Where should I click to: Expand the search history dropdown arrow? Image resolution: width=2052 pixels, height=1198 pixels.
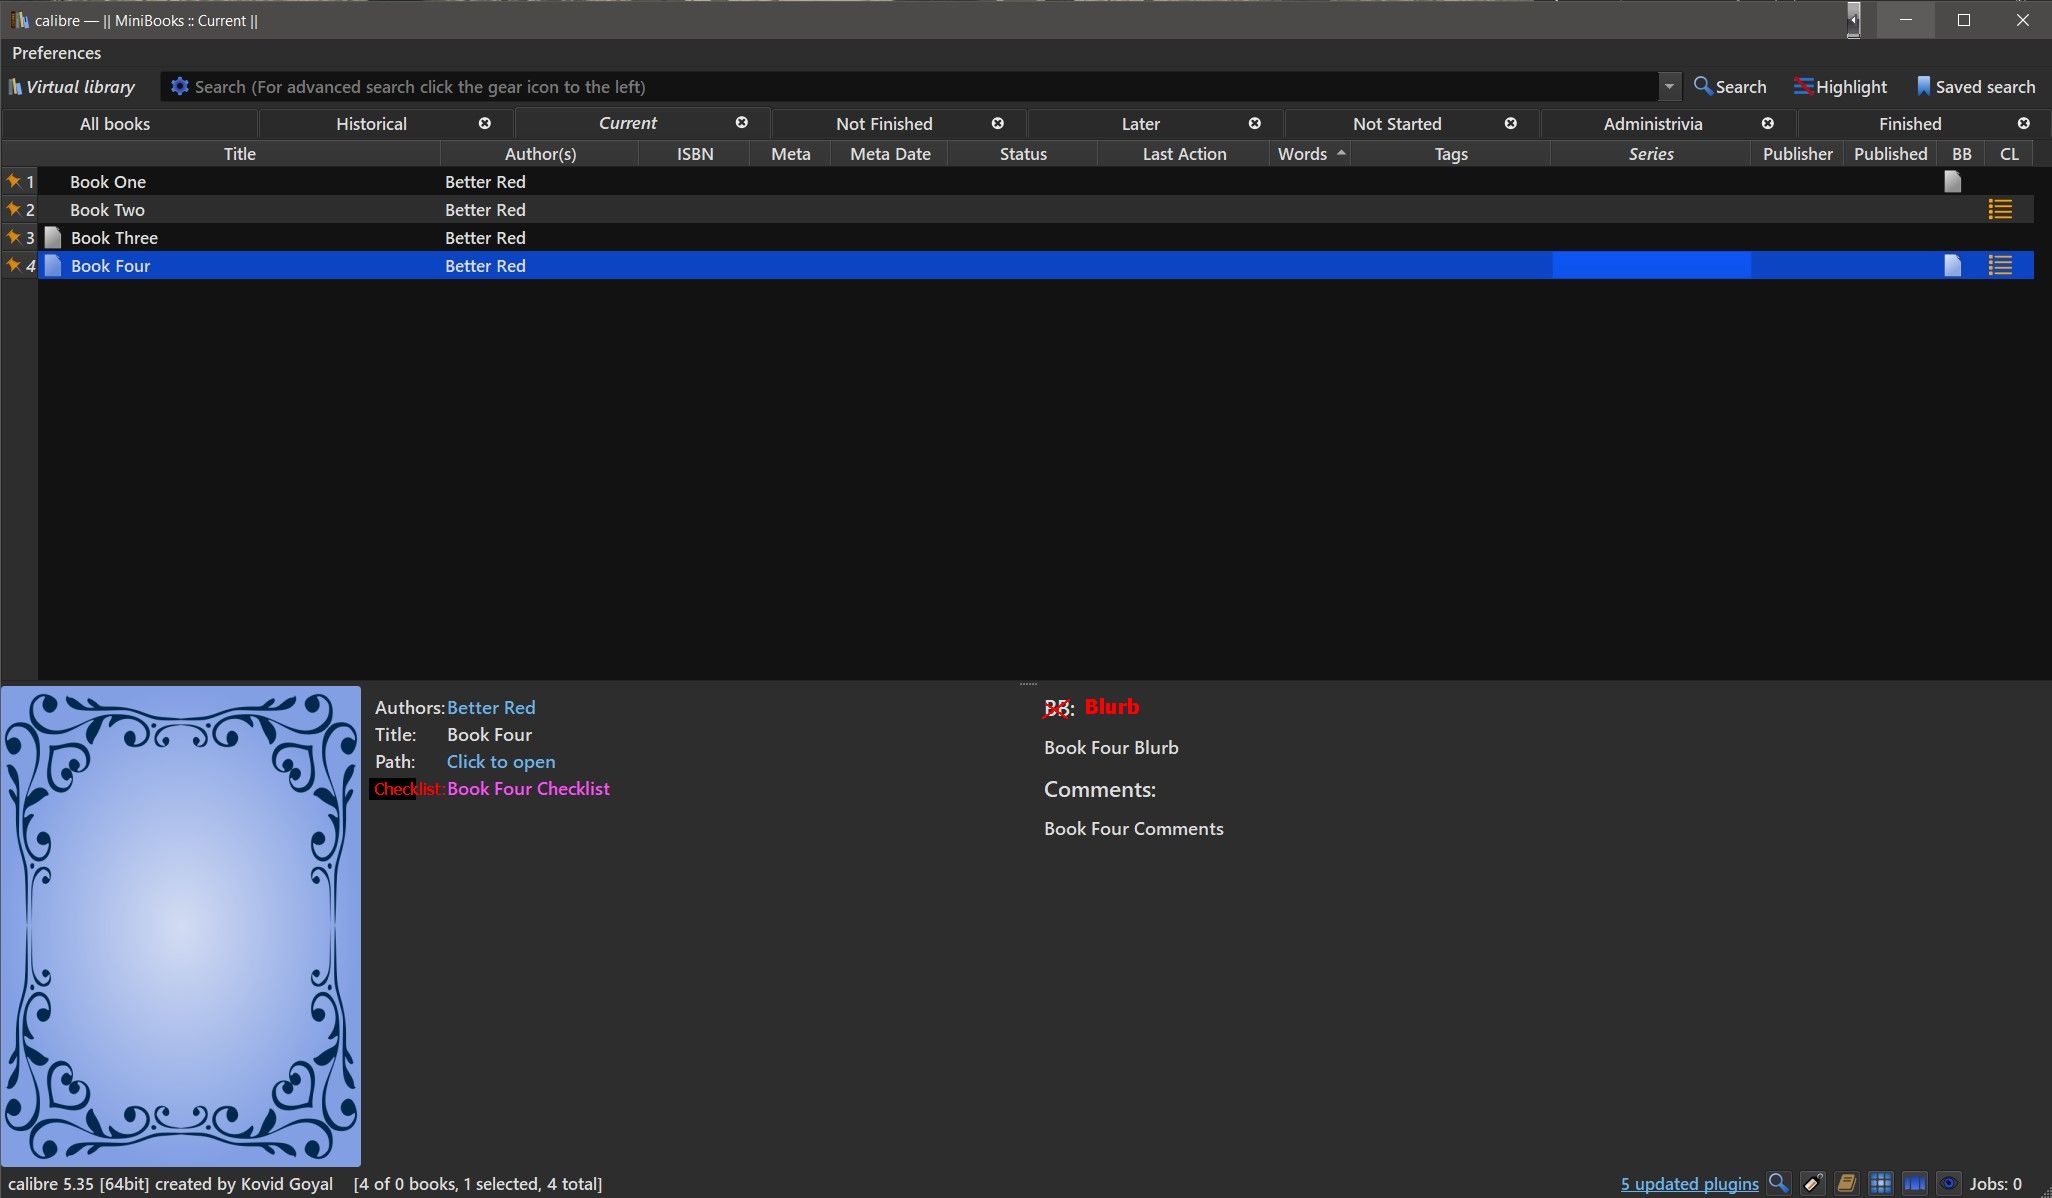(1669, 87)
